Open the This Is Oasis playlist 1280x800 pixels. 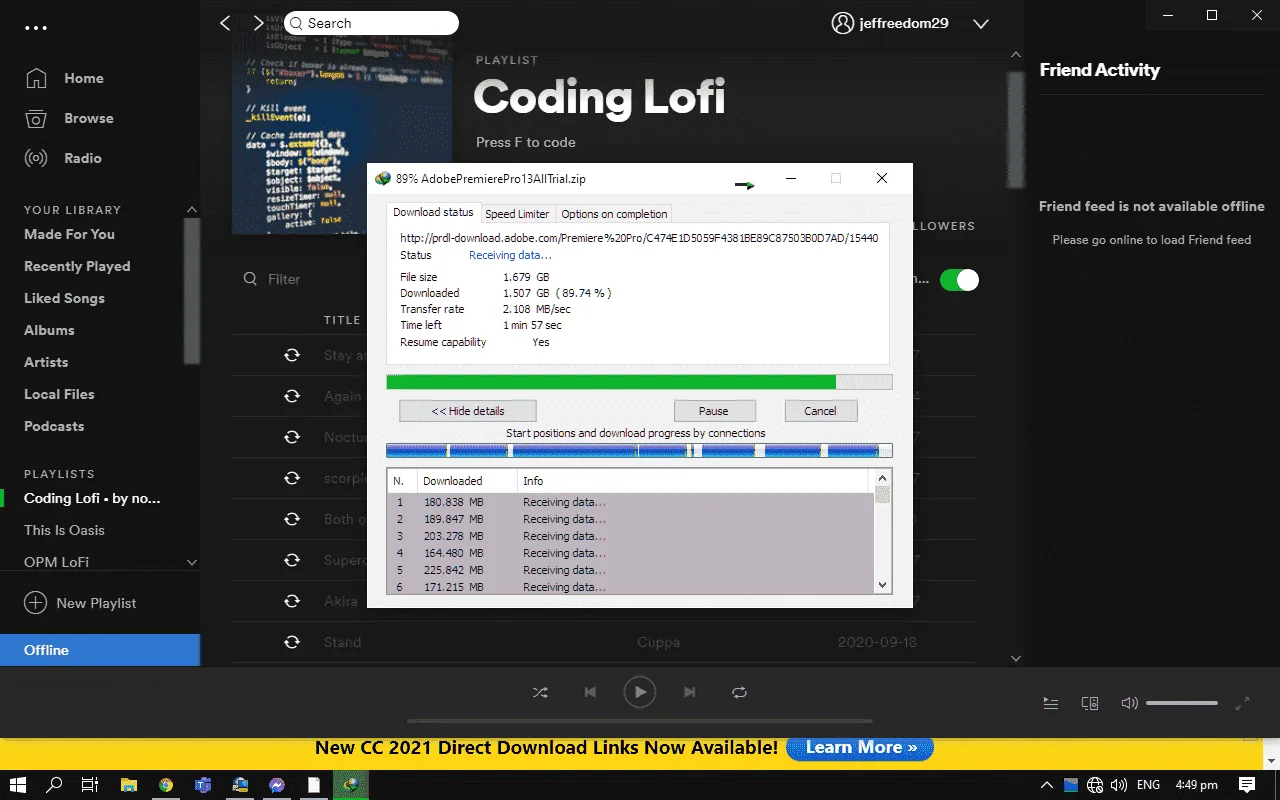64,530
